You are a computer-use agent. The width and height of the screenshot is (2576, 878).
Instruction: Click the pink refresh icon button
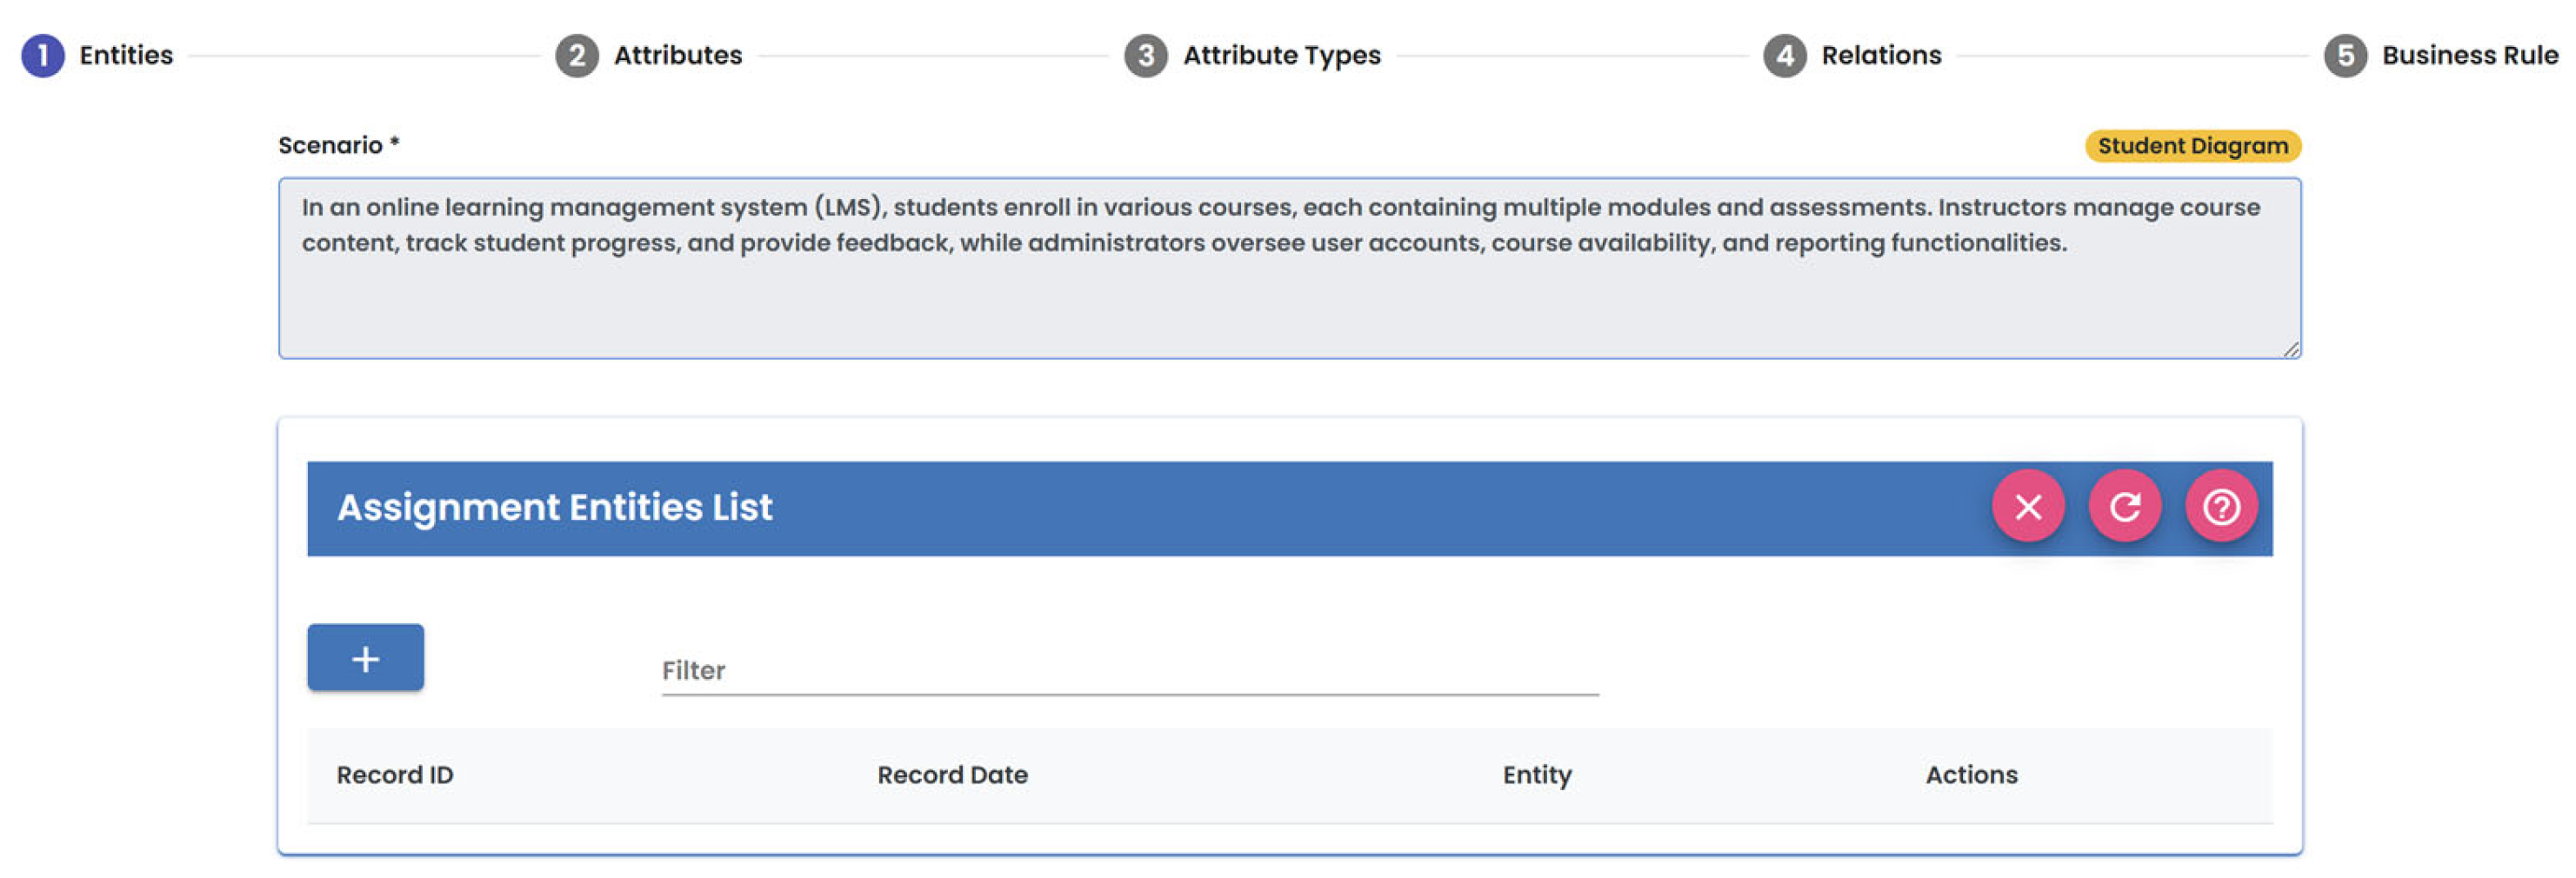point(2124,507)
